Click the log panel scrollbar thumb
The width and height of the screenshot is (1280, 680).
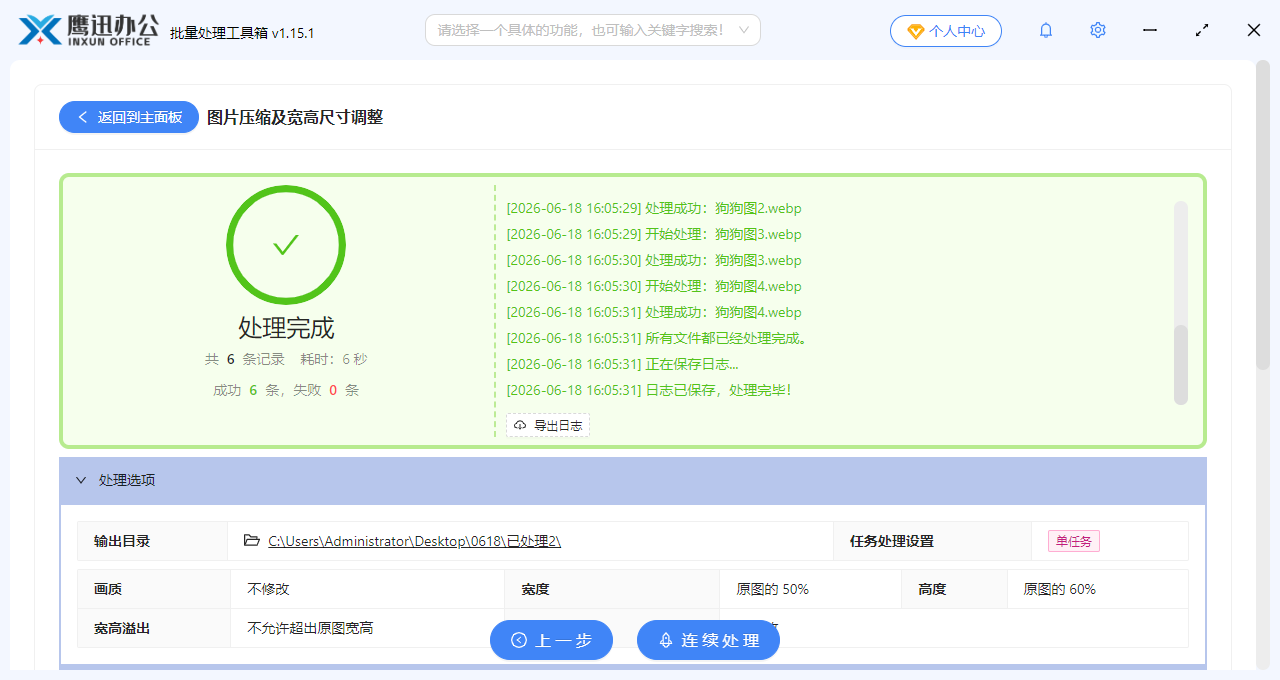(1181, 365)
